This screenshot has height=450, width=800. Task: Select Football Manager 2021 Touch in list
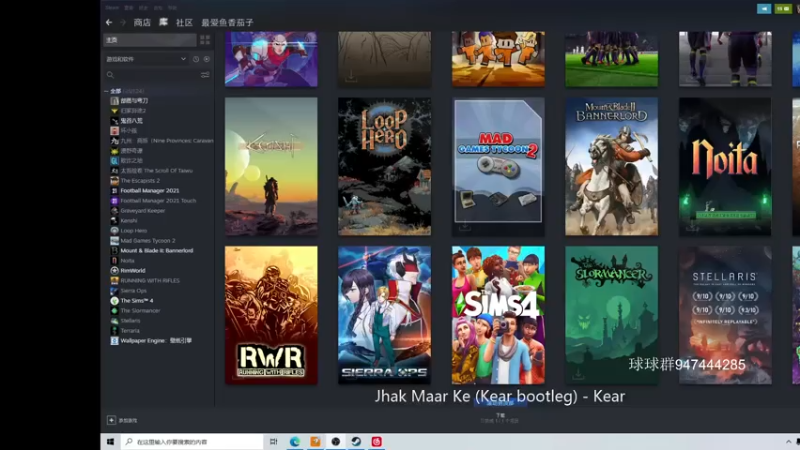(x=158, y=201)
